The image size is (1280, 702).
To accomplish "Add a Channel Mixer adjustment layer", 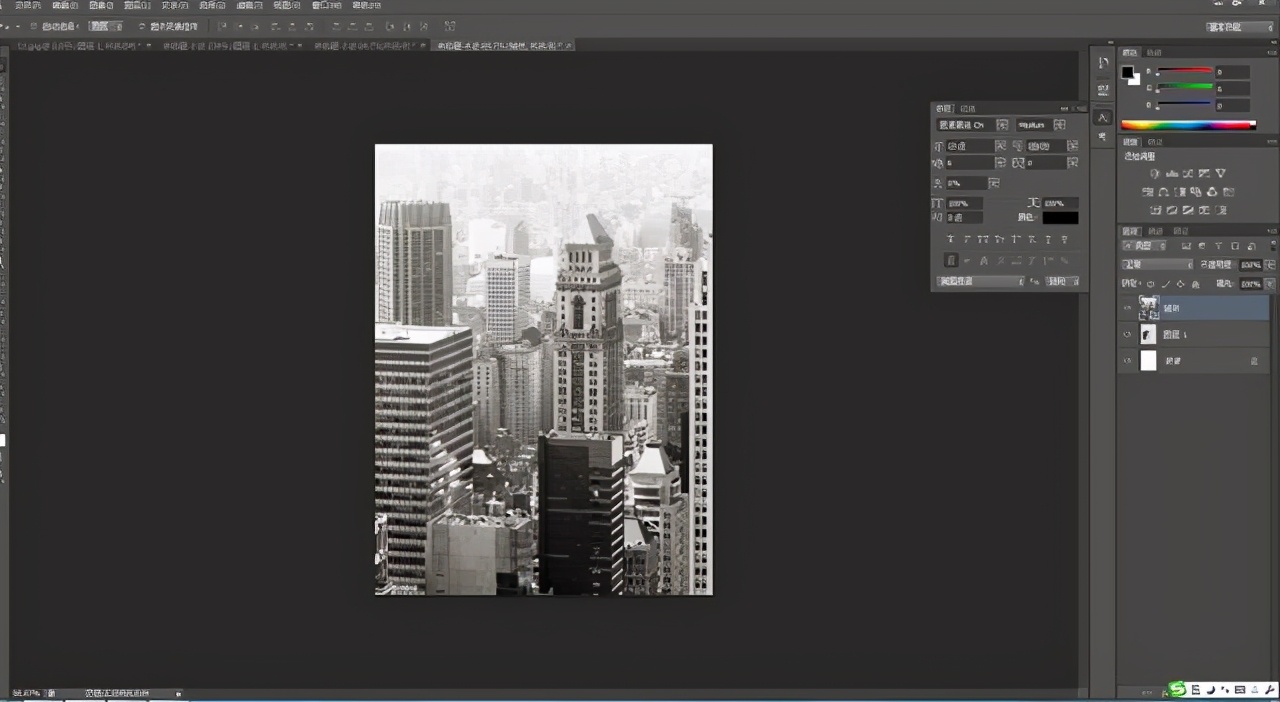I will pyautogui.click(x=1213, y=192).
